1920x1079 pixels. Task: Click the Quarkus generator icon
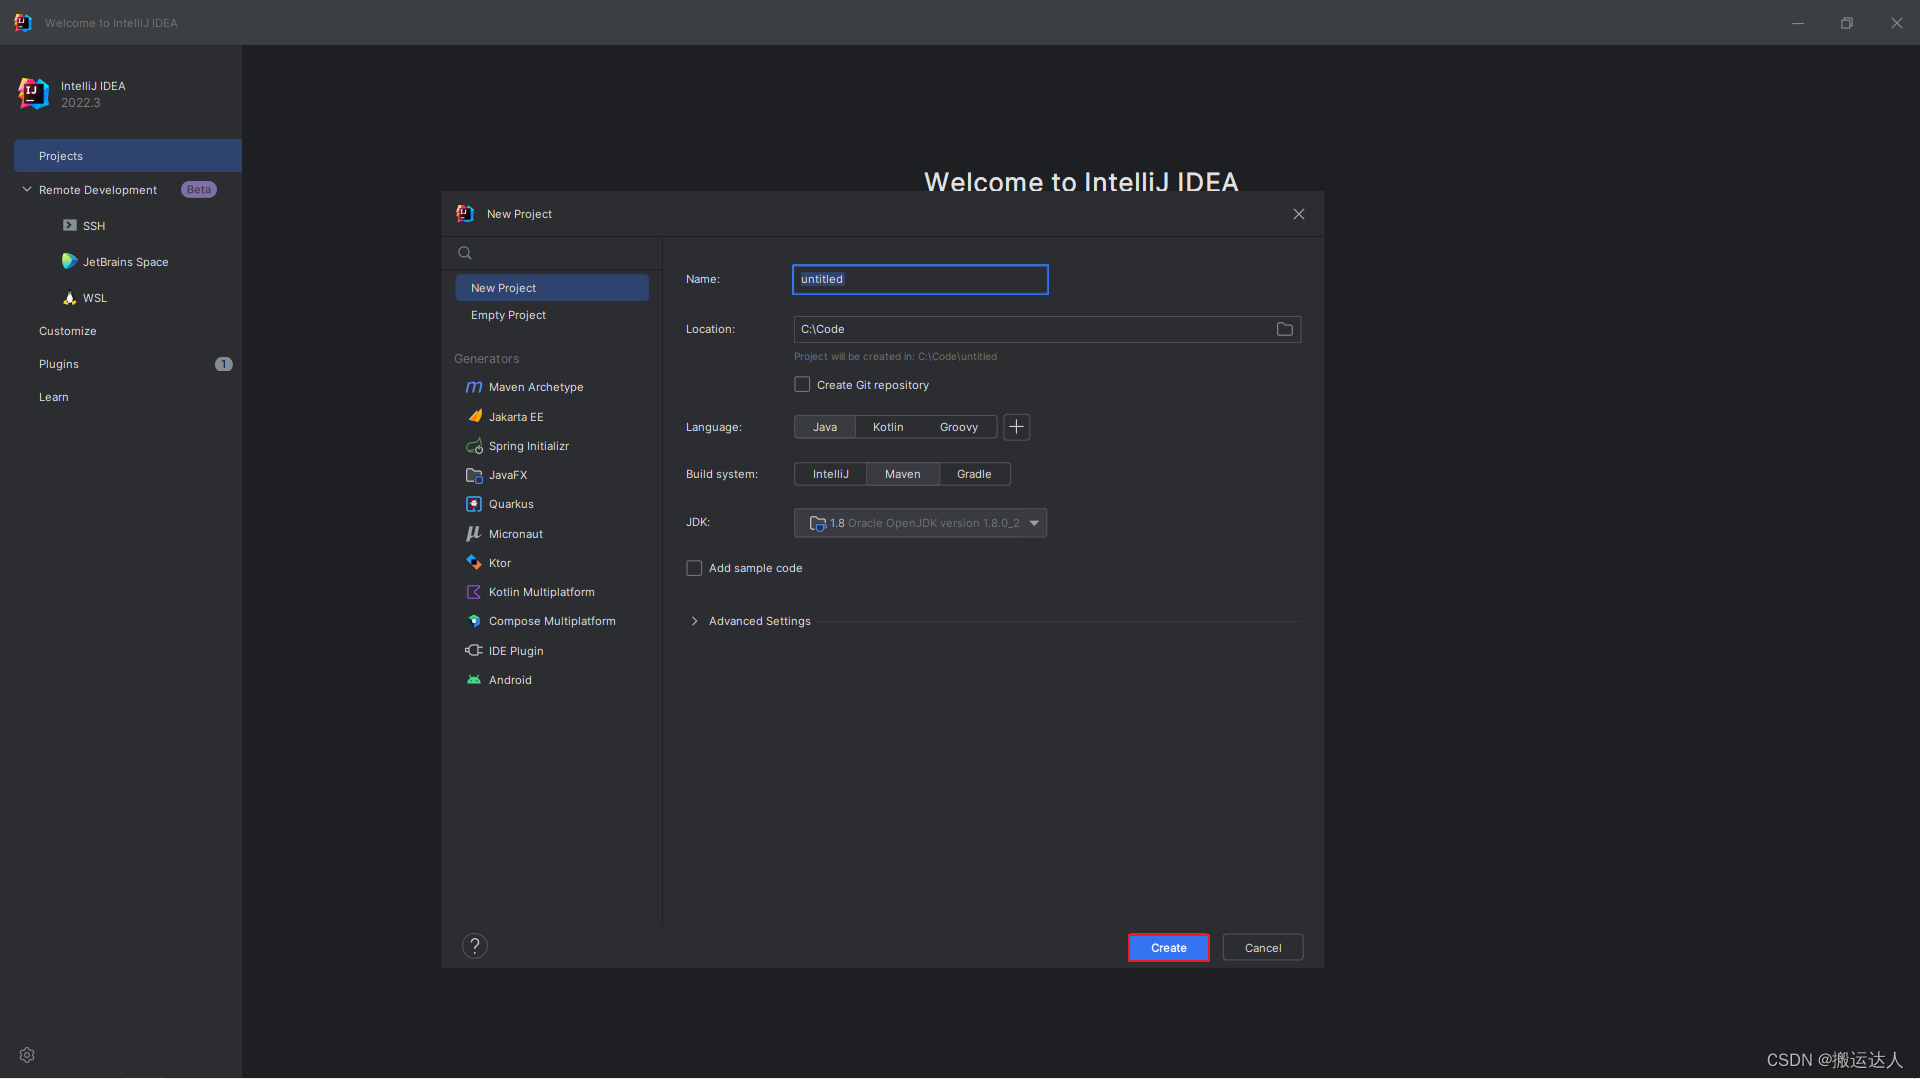pos(474,504)
